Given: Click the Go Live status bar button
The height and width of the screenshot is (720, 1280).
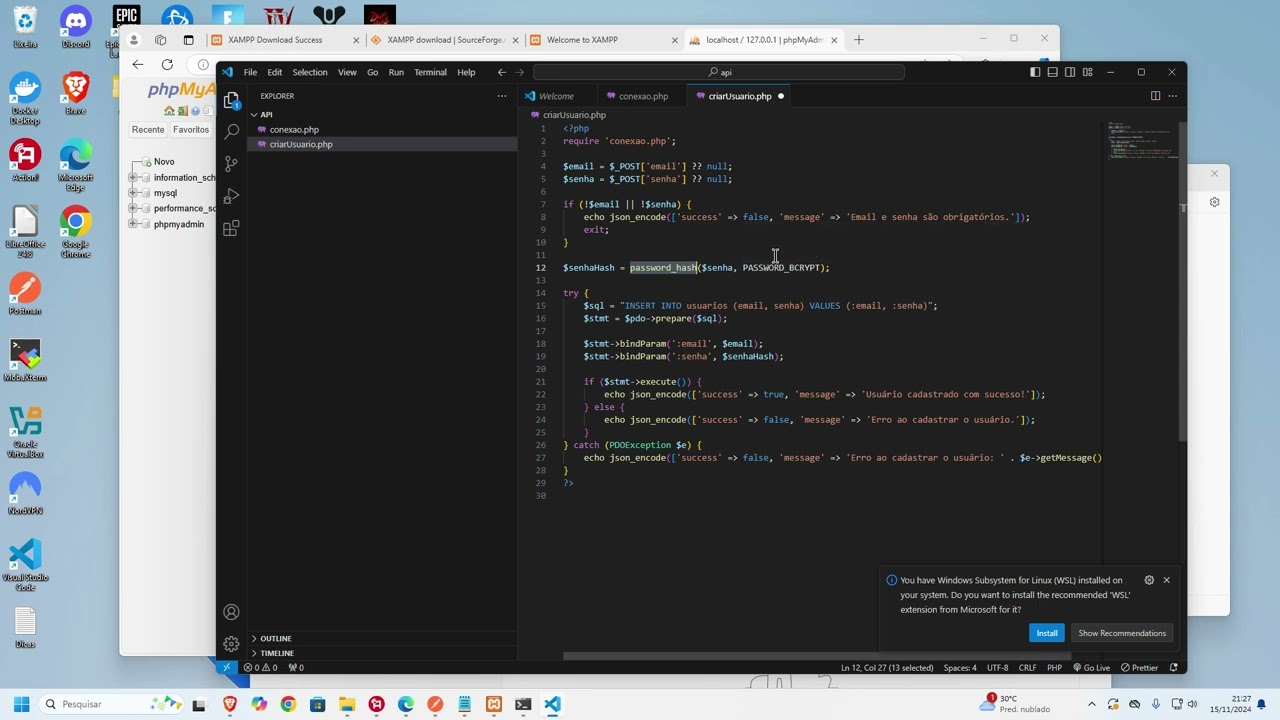Looking at the screenshot, I should click(x=1091, y=667).
